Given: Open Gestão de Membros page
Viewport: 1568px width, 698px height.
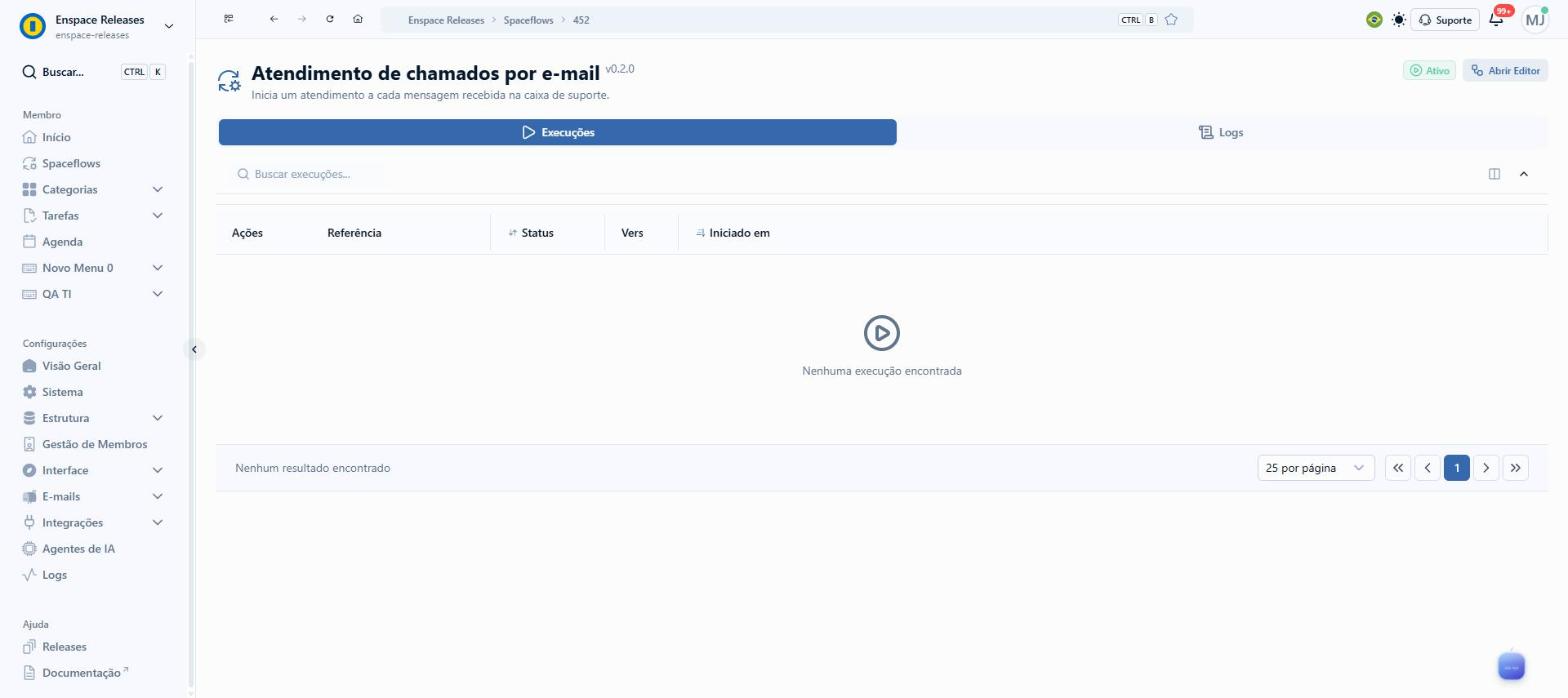Looking at the screenshot, I should [x=94, y=444].
